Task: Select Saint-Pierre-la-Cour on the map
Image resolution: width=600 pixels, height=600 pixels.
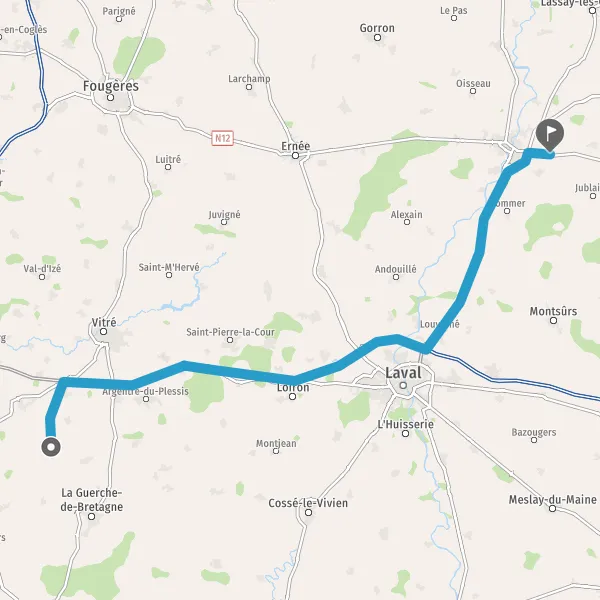Action: [x=230, y=332]
